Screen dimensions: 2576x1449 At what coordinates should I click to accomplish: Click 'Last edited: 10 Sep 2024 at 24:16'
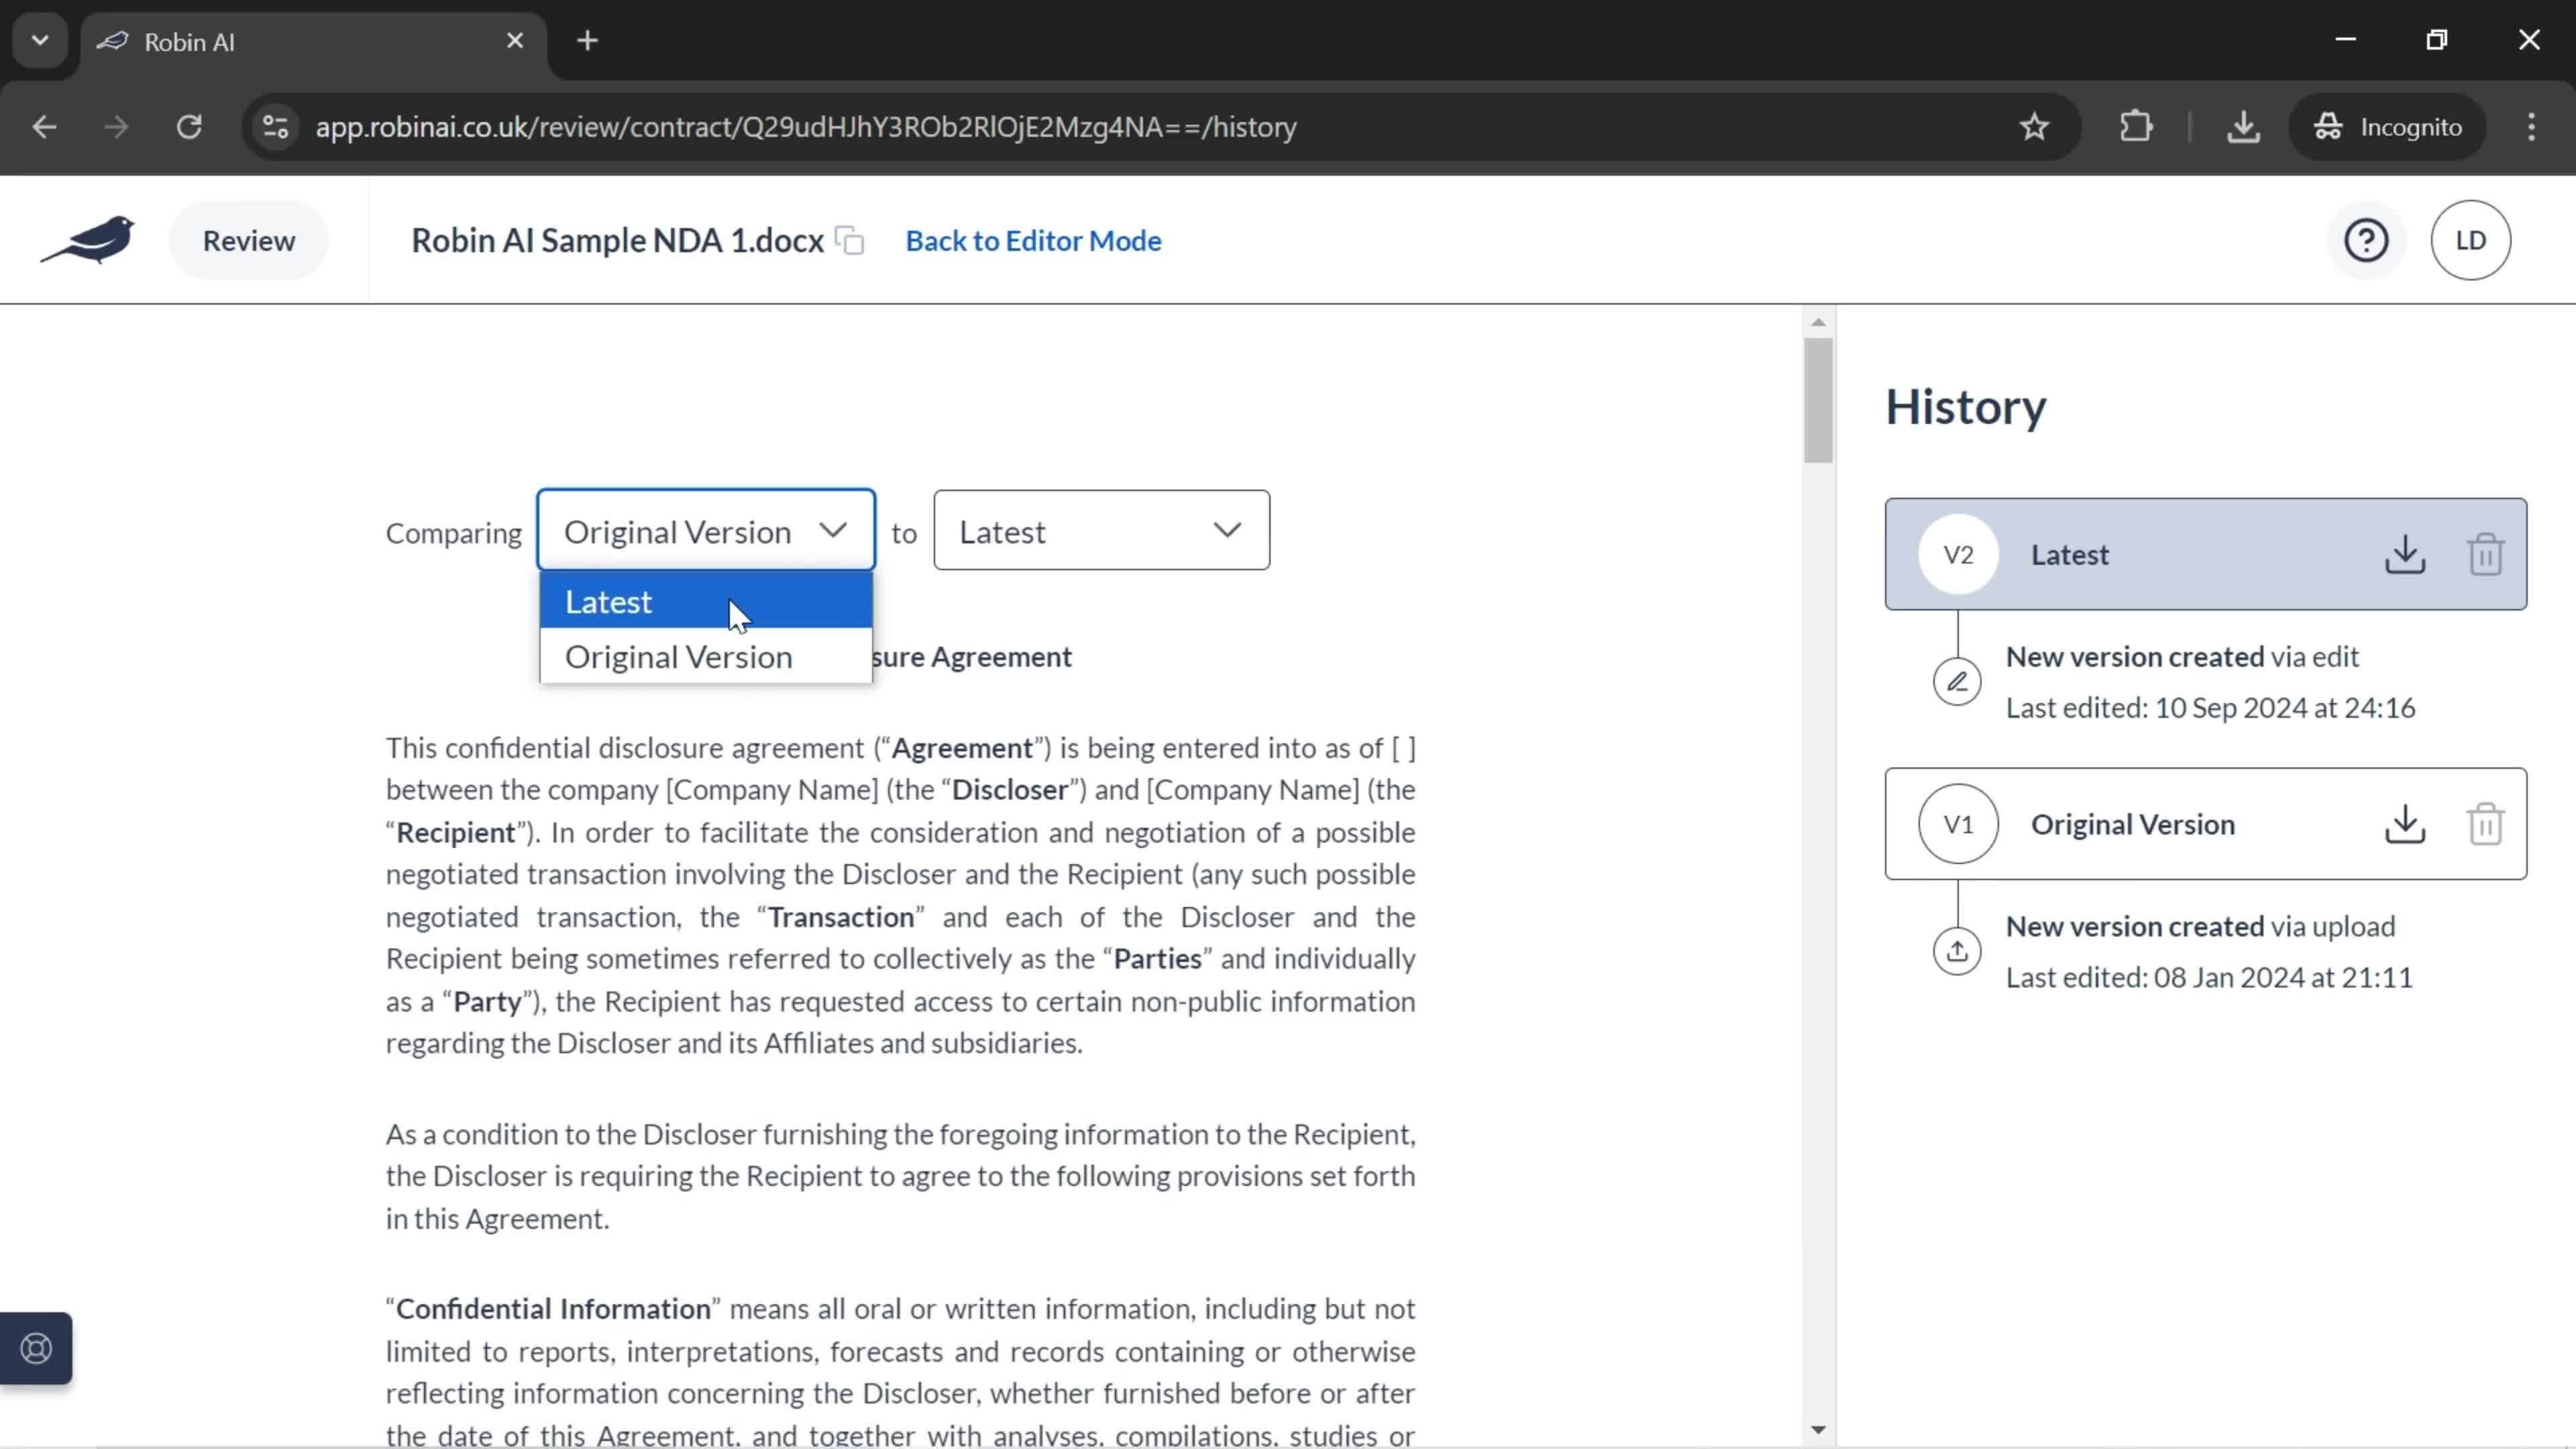(x=2210, y=708)
